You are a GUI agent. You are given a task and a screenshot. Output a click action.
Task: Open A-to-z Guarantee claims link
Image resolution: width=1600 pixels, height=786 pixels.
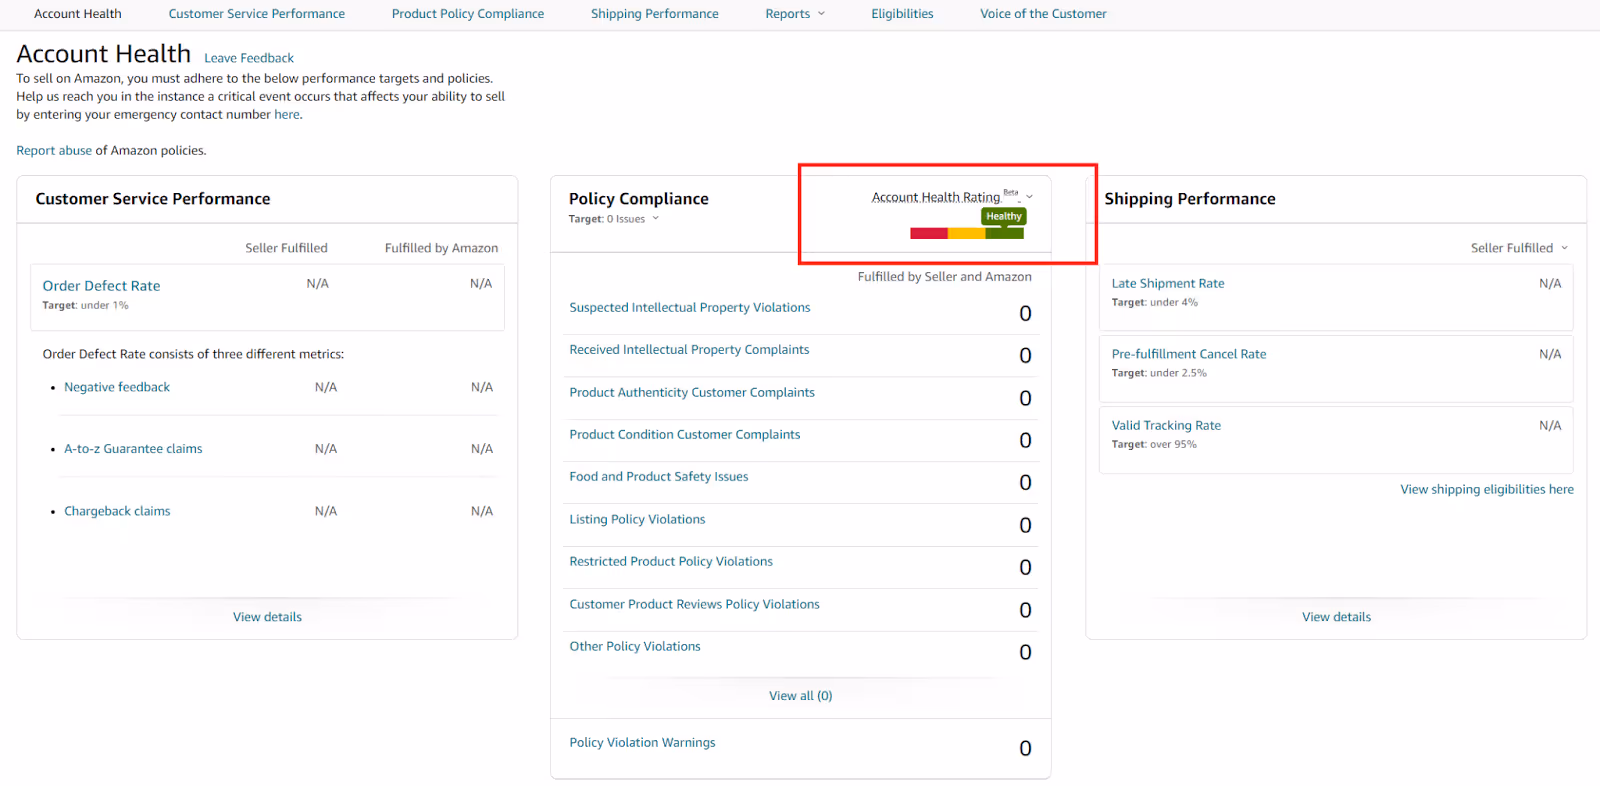click(133, 449)
